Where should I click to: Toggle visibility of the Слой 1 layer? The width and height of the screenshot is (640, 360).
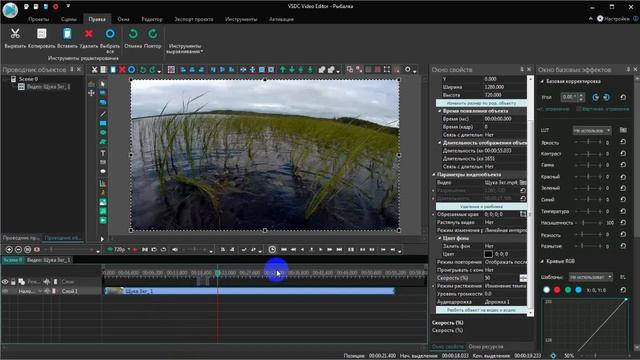[x=5, y=291]
